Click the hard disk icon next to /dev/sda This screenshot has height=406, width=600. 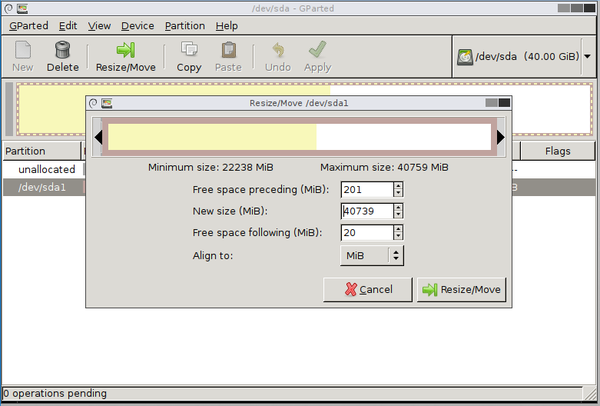(x=465, y=57)
